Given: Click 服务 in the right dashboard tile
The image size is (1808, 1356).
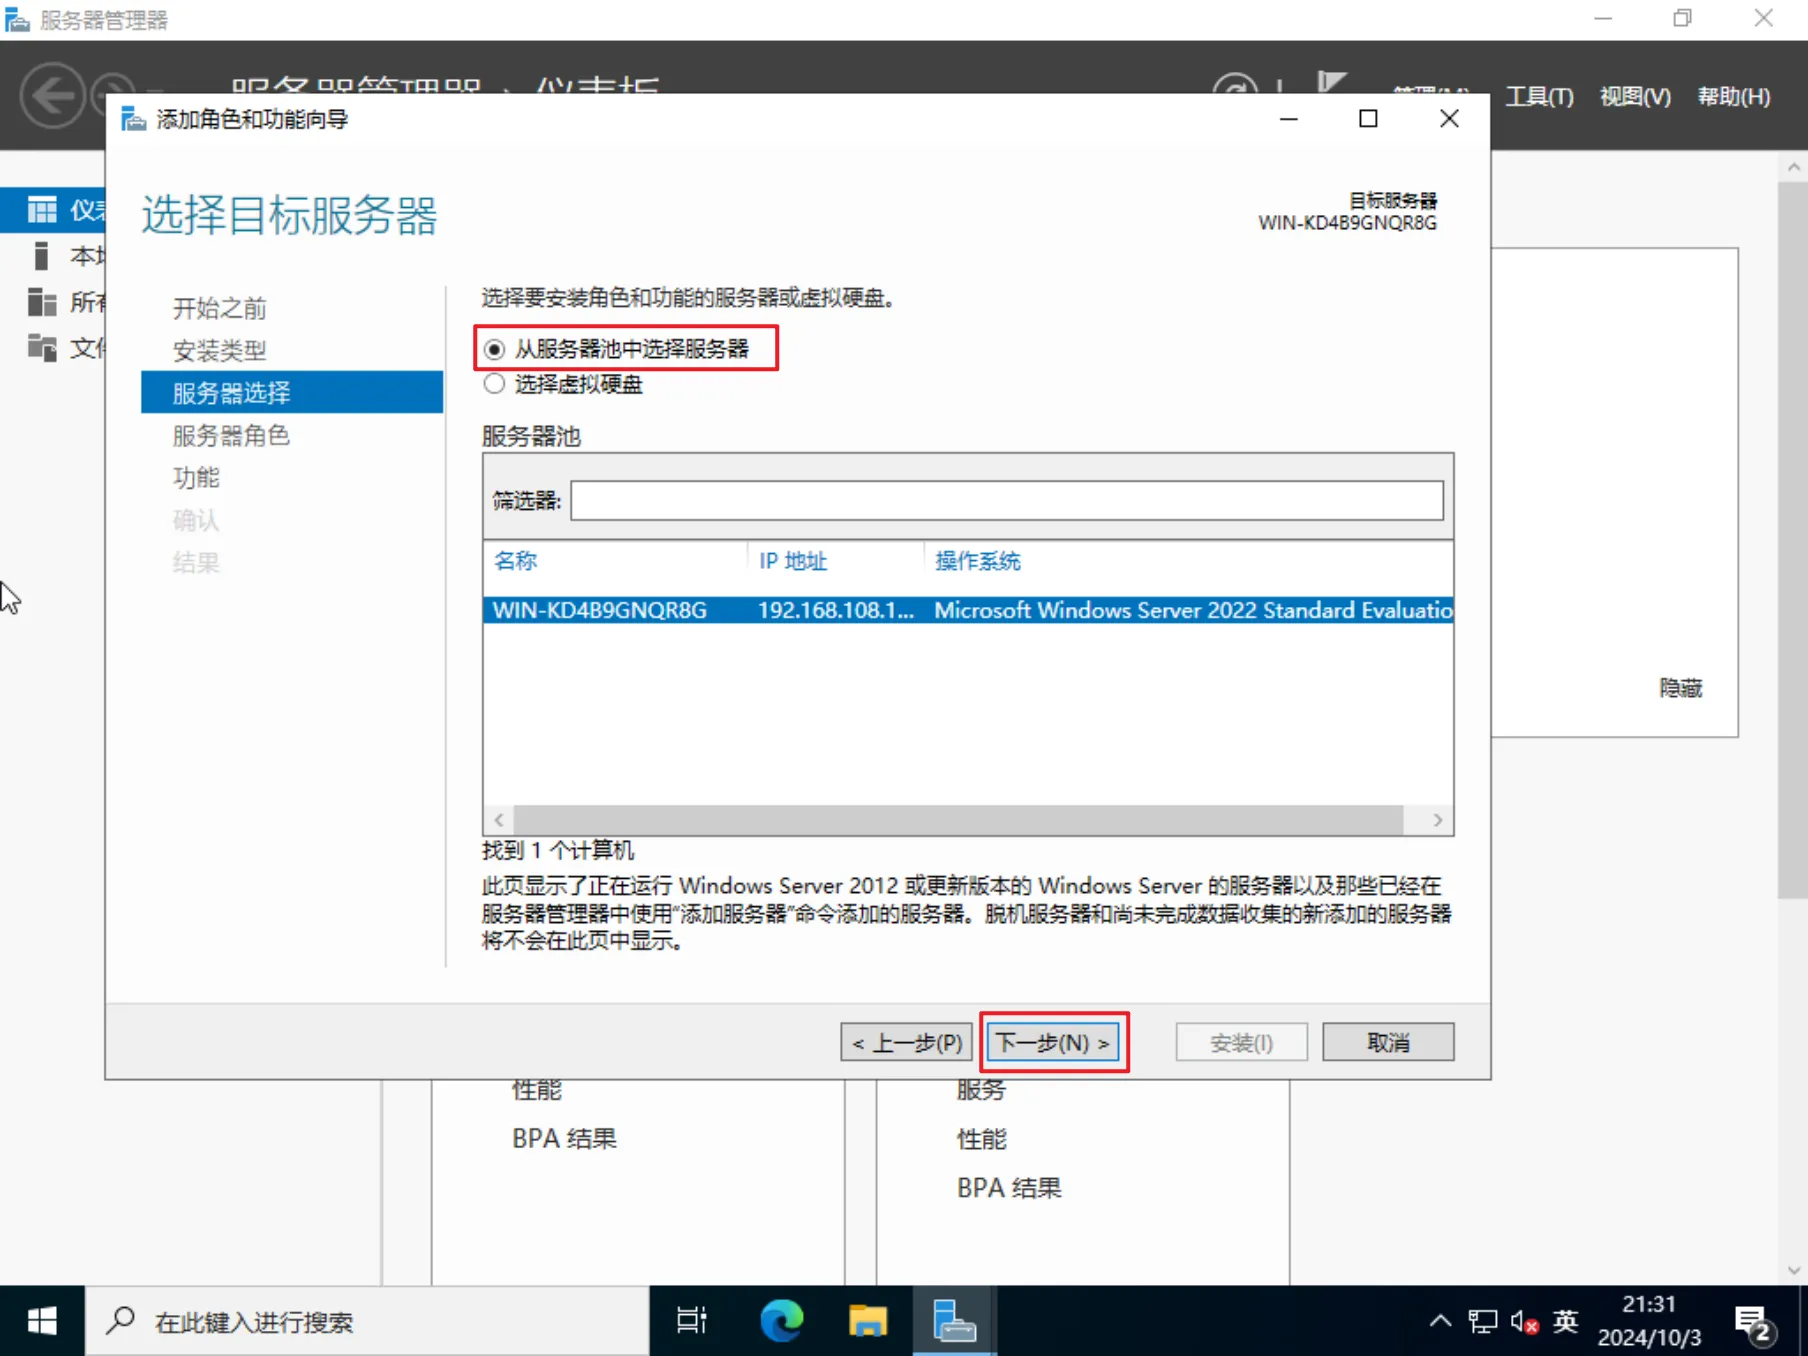Looking at the screenshot, I should [981, 1090].
